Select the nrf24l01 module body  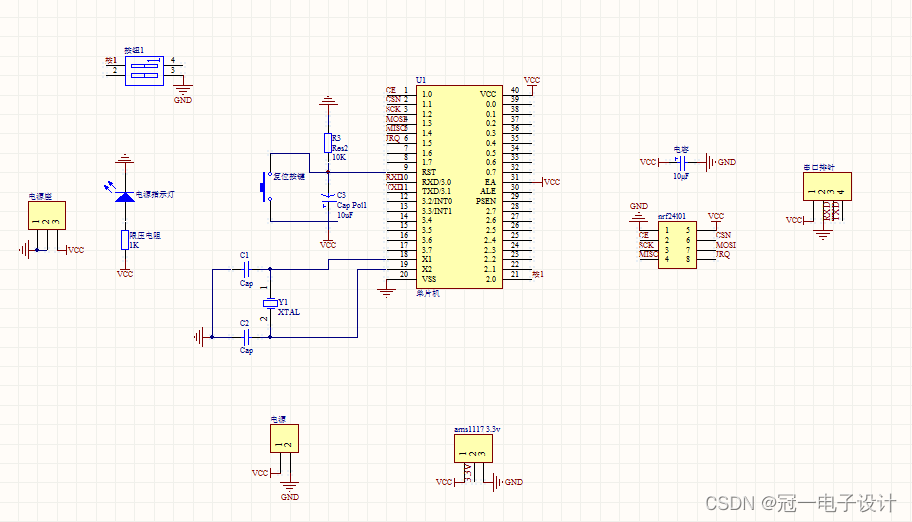tap(677, 244)
